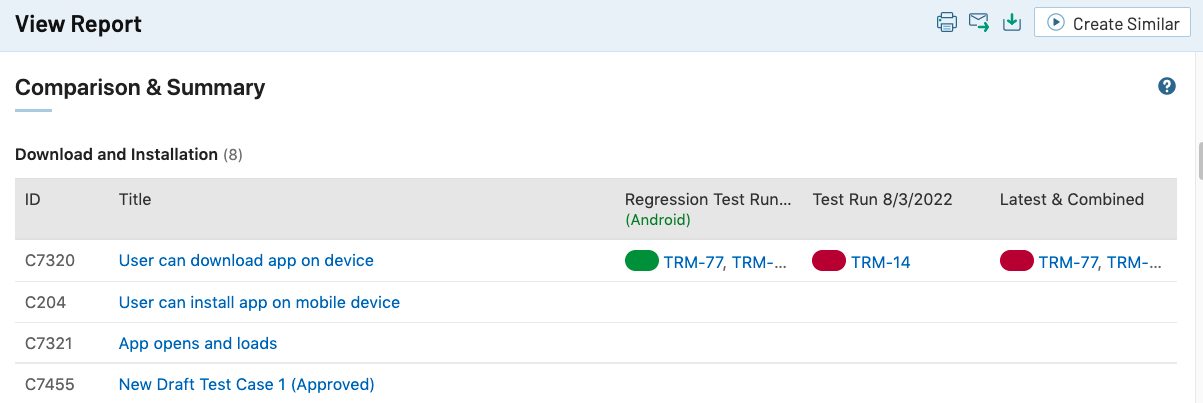The width and height of the screenshot is (1203, 403).
Task: Open TRM-77 link under Regression Test Run
Action: (x=693, y=262)
